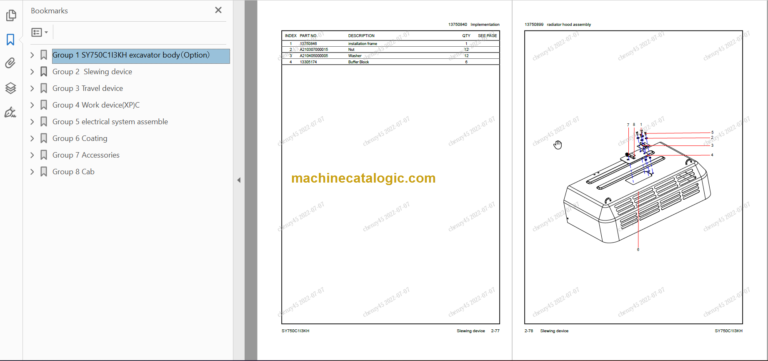Go to Group 8 Cab bookmark
This screenshot has height=361, width=768.
[x=73, y=172]
